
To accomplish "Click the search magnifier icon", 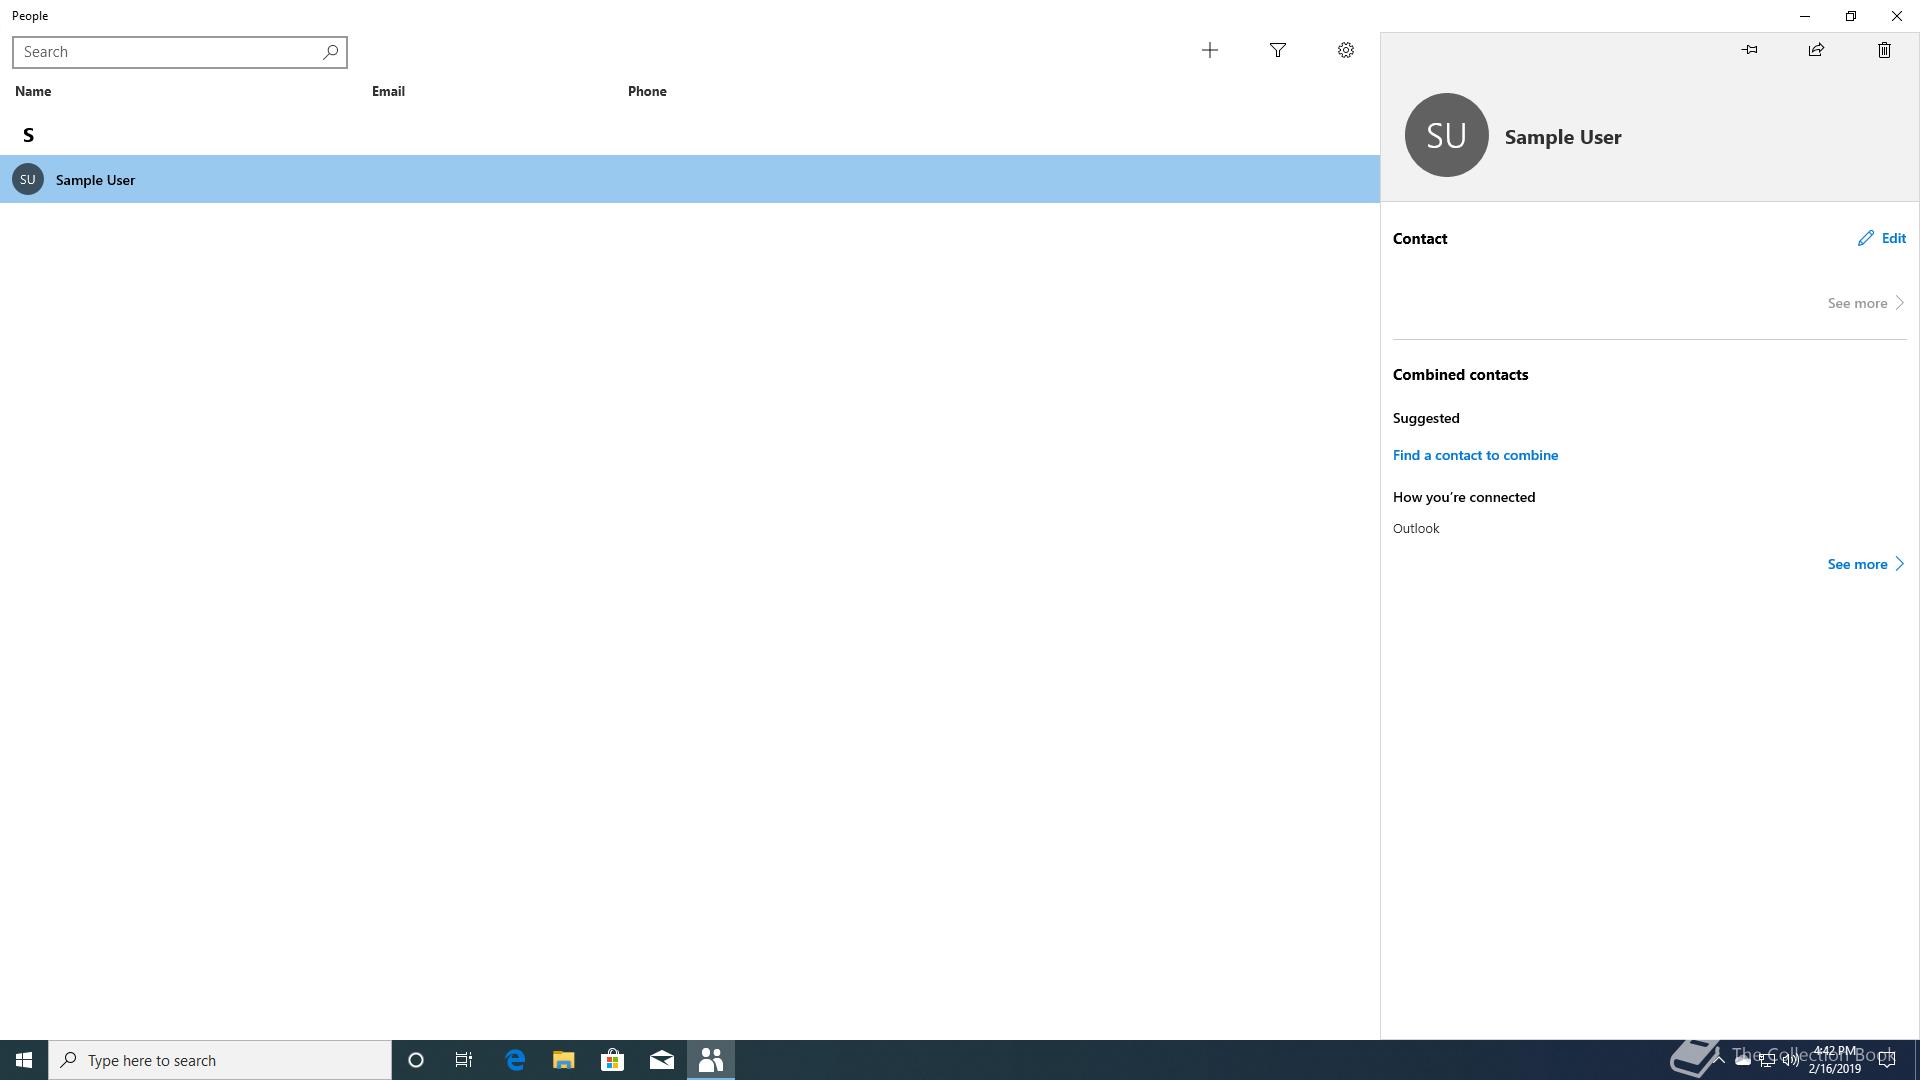I will tap(330, 52).
